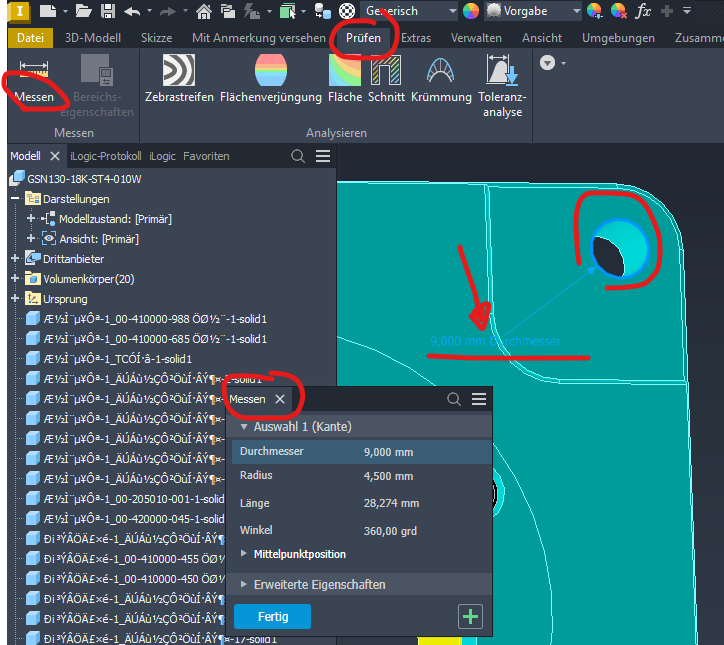Run the Krümmung curvature analysis
Screen dimensions: 724x645
441,79
